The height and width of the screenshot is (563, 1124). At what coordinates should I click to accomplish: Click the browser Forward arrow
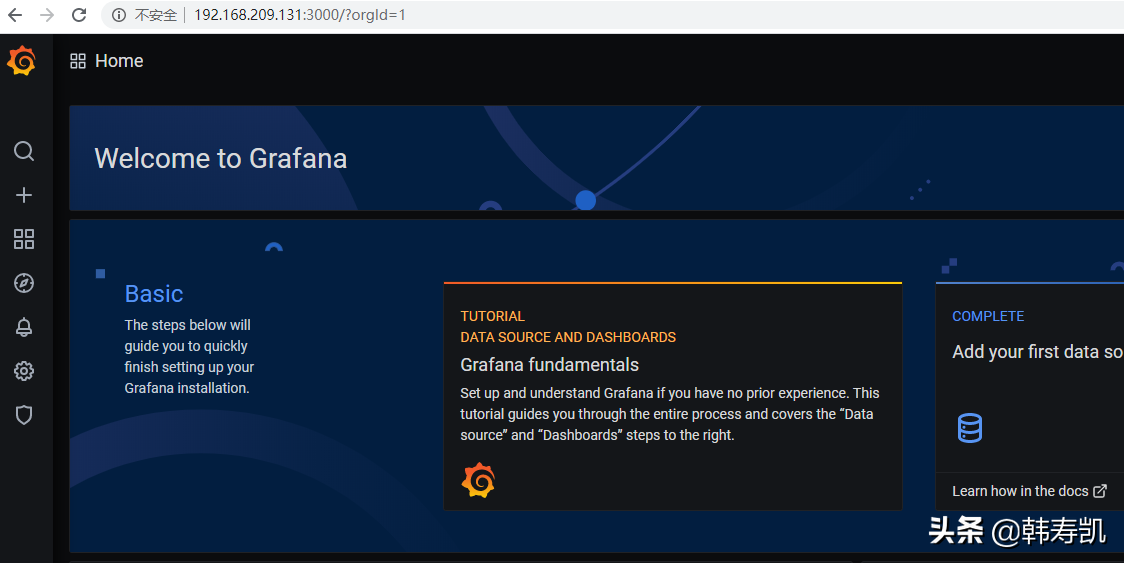coord(47,15)
